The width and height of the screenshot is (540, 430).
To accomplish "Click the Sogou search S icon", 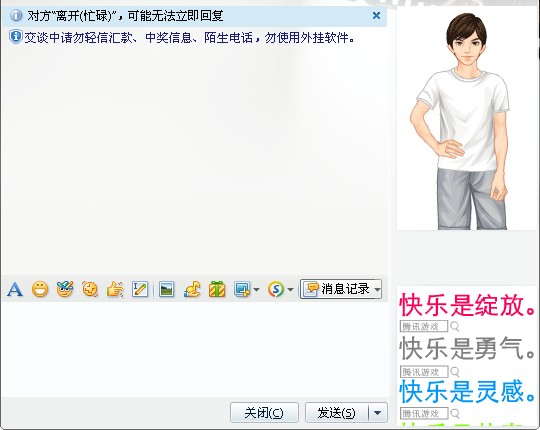I will (276, 289).
